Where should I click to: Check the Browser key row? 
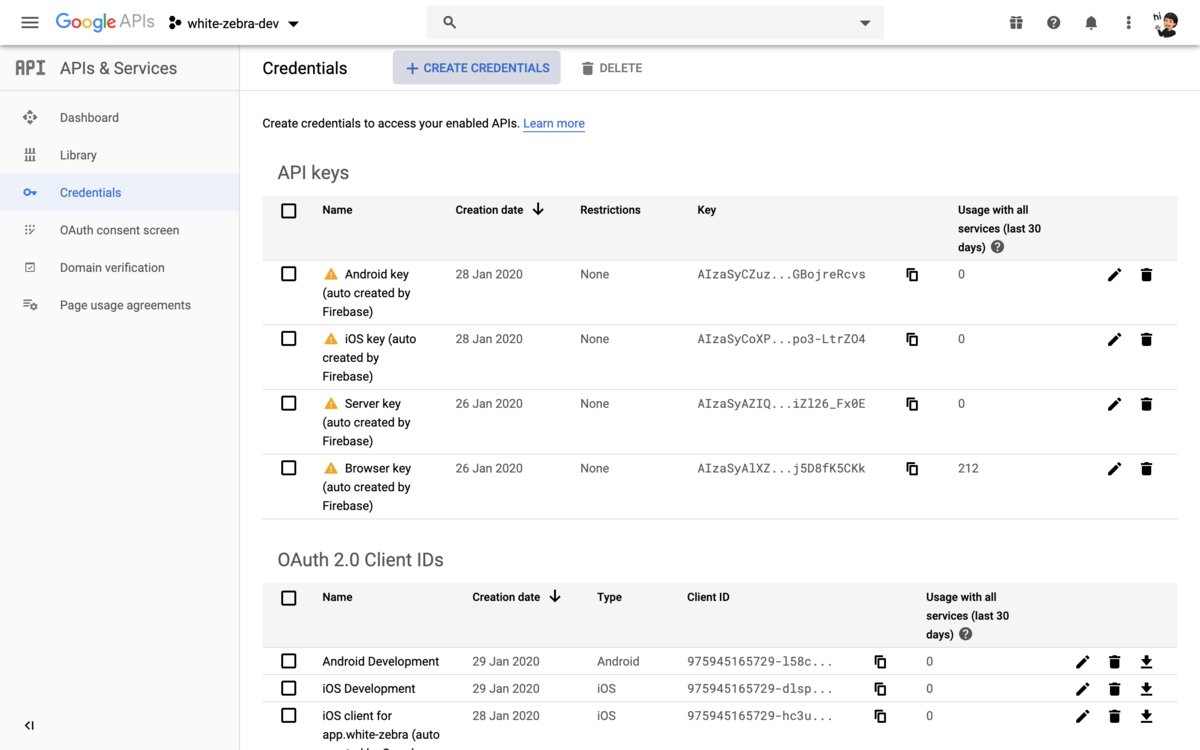pyautogui.click(x=289, y=468)
